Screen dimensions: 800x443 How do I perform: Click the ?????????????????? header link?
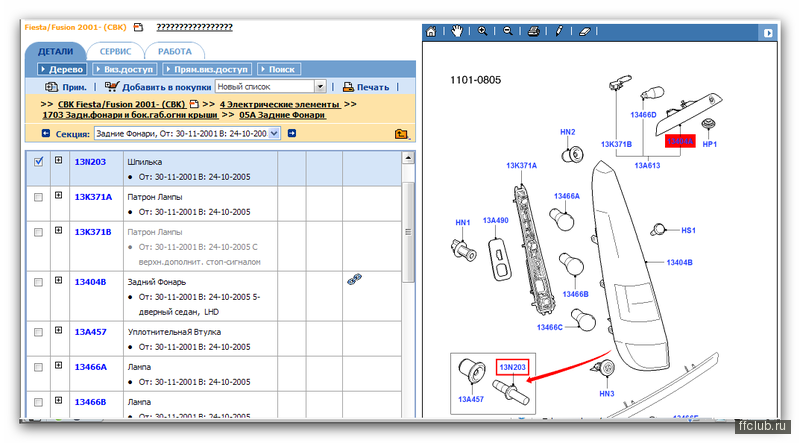(194, 27)
